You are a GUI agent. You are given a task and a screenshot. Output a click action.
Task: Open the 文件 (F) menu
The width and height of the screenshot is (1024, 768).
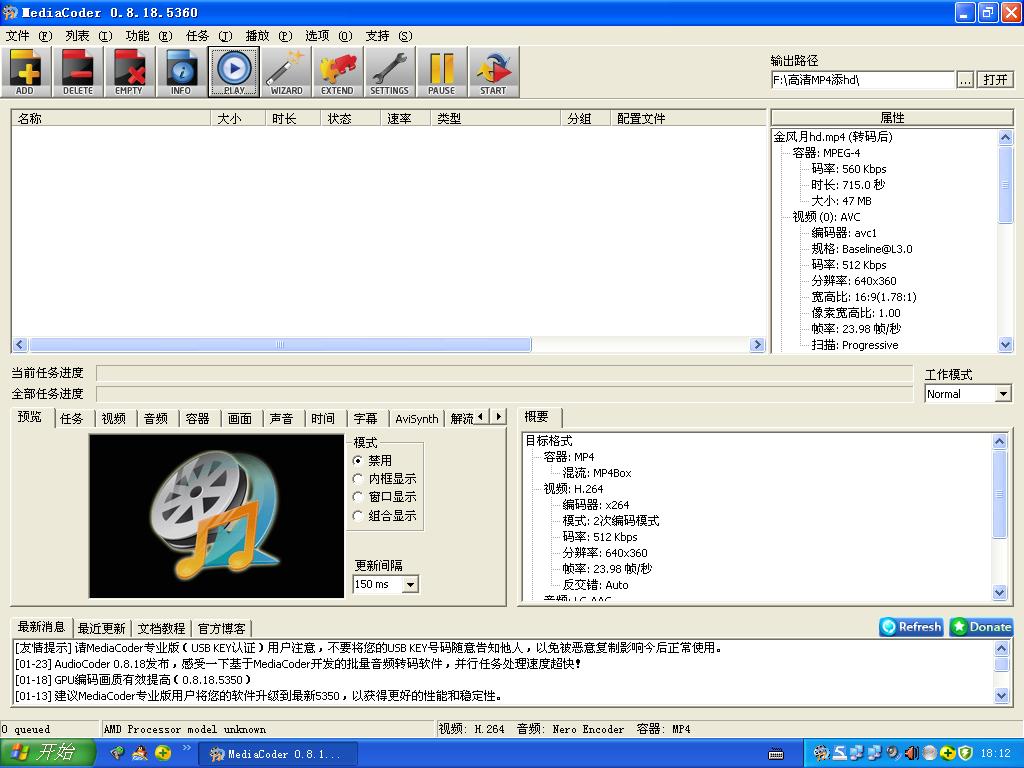pos(29,36)
